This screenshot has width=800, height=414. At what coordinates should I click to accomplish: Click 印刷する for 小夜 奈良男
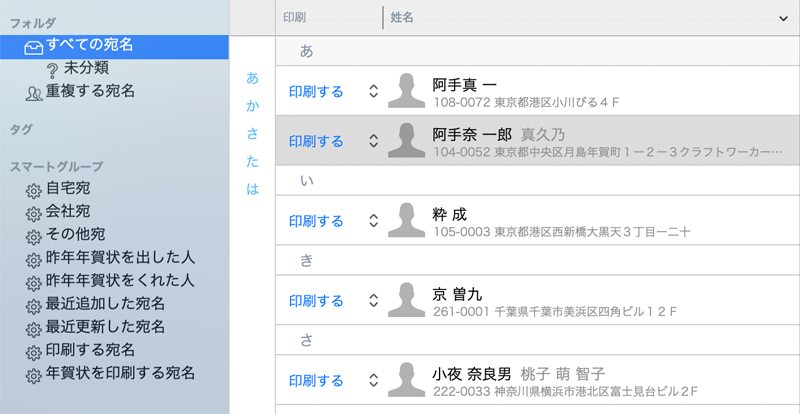[x=316, y=381]
